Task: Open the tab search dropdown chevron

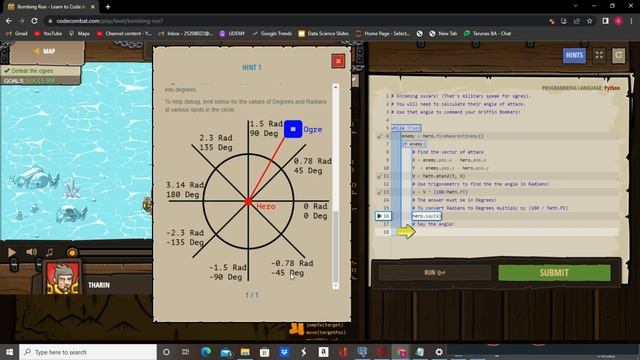Action: (x=575, y=6)
